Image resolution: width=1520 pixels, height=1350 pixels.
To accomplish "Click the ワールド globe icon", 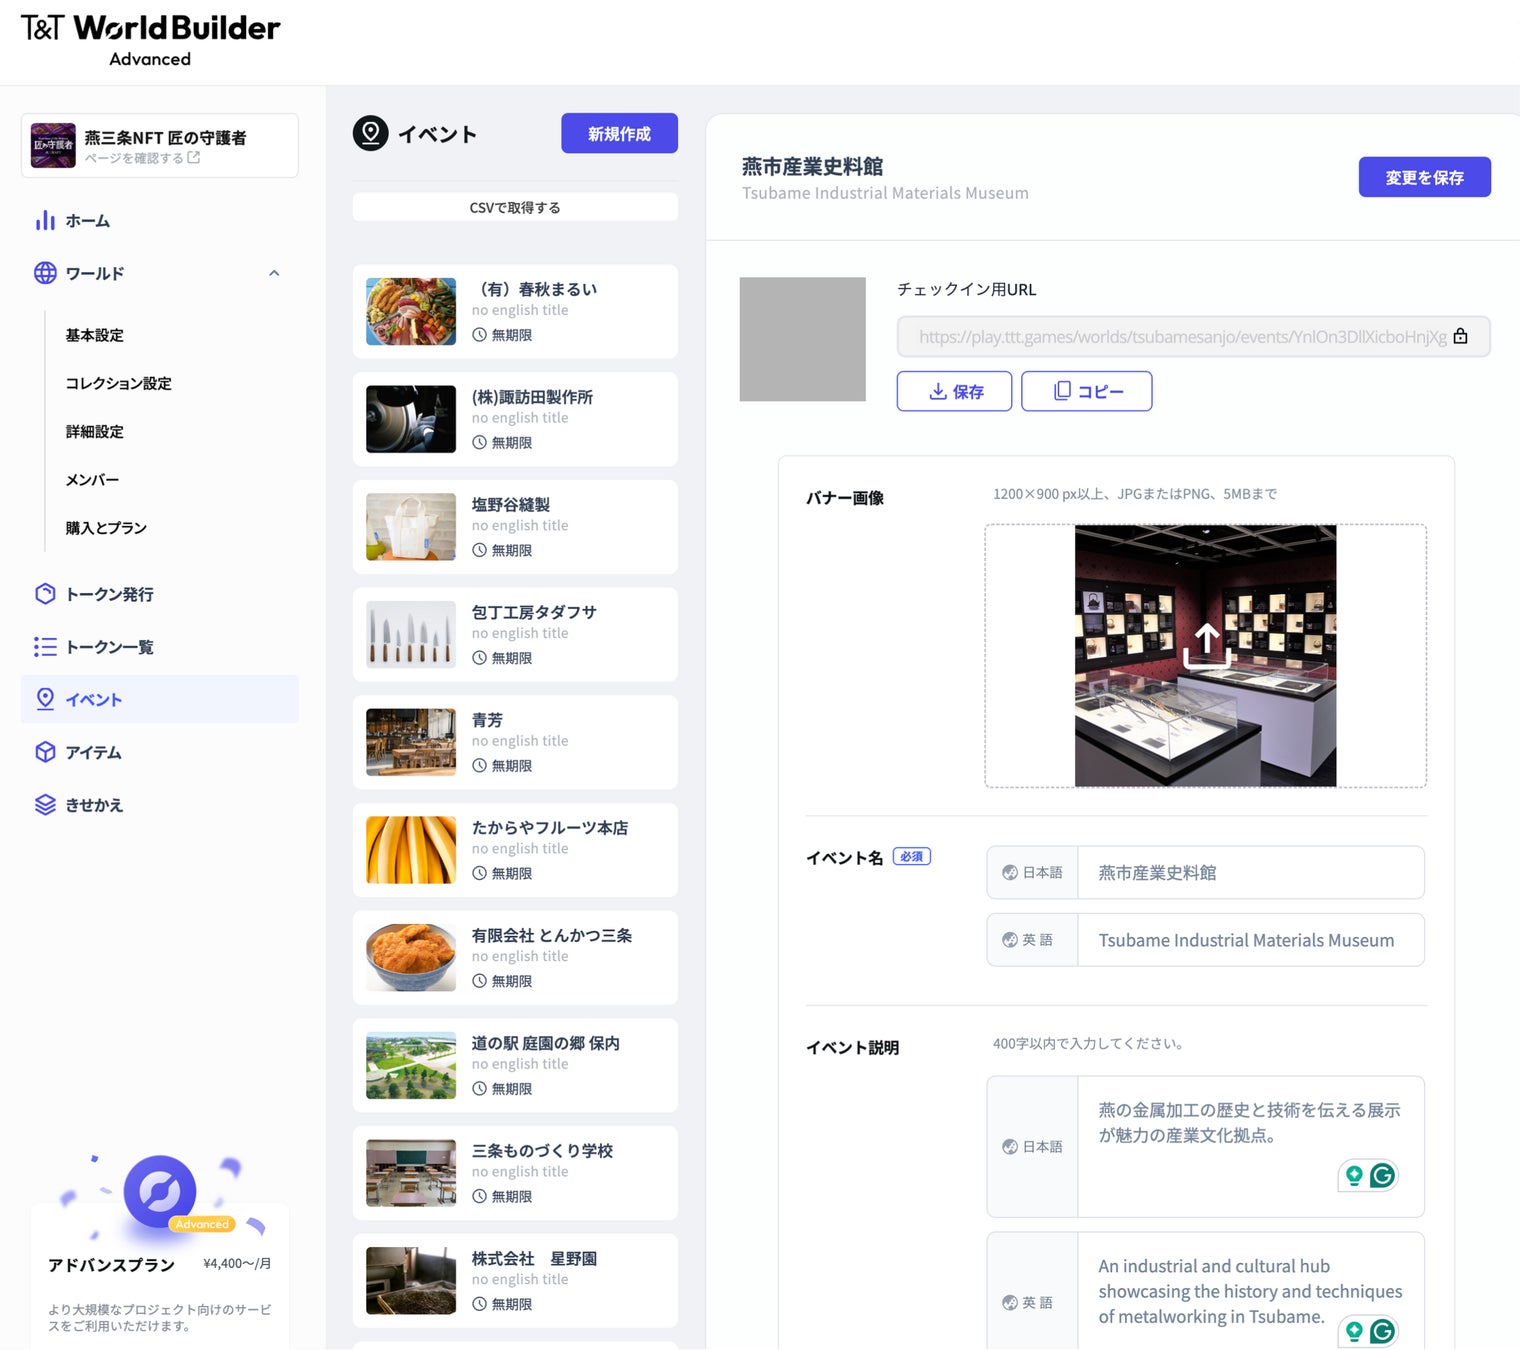I will tap(45, 273).
